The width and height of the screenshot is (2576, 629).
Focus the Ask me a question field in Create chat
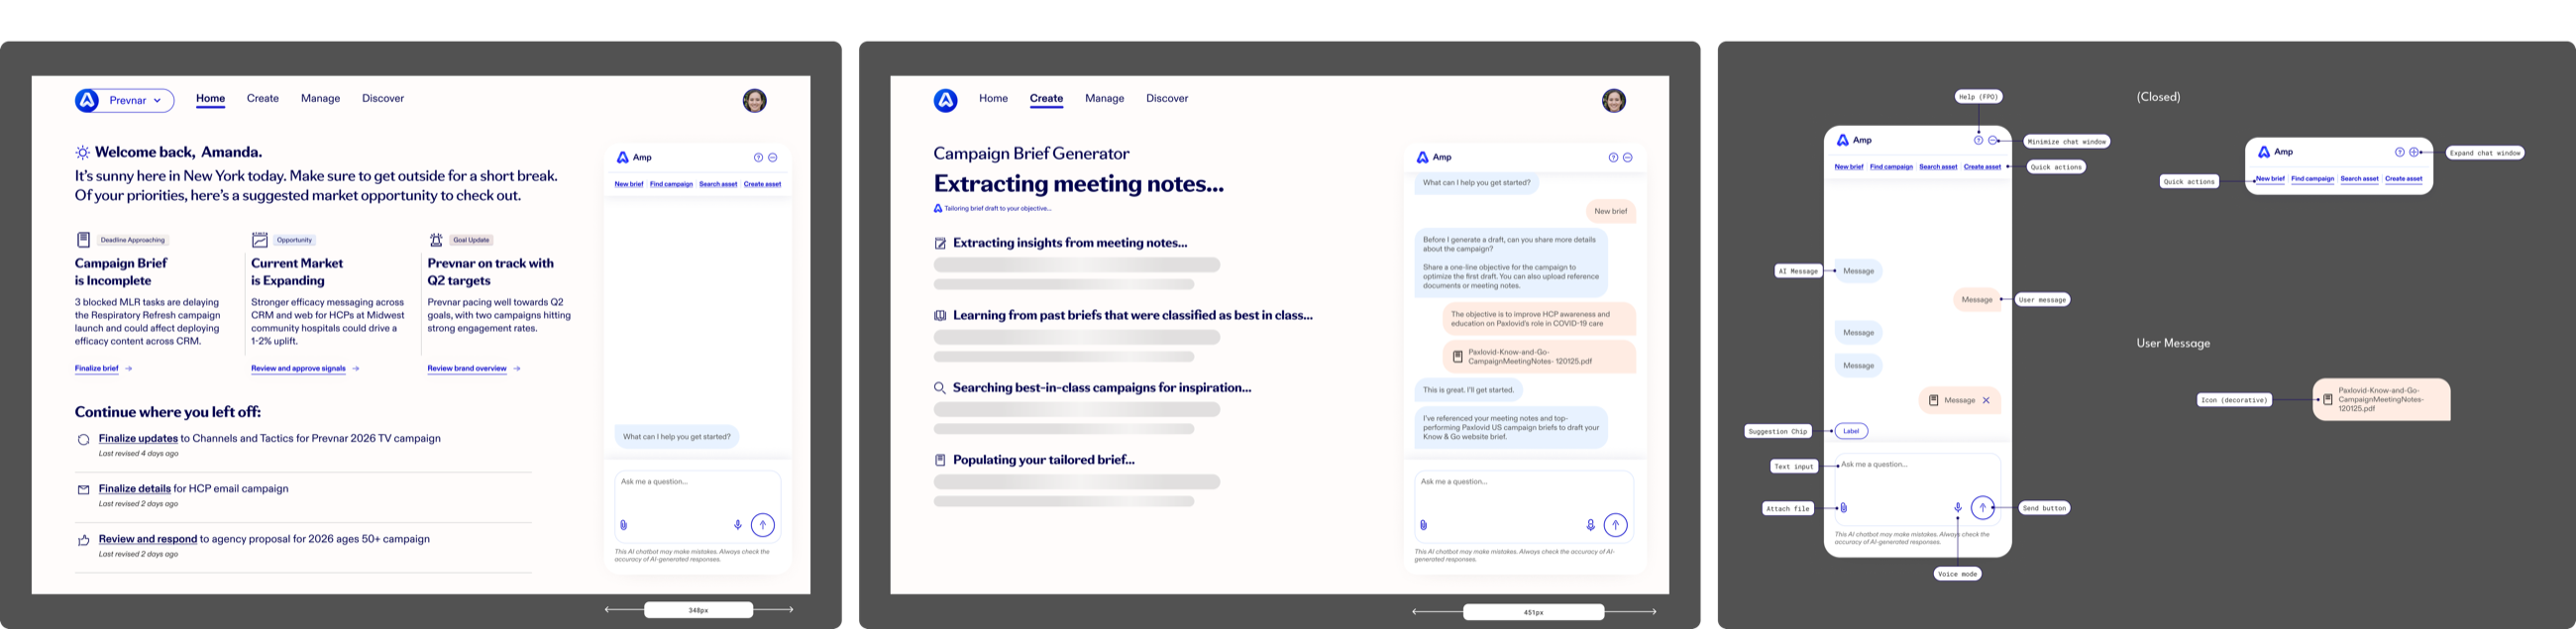pyautogui.click(x=1524, y=506)
